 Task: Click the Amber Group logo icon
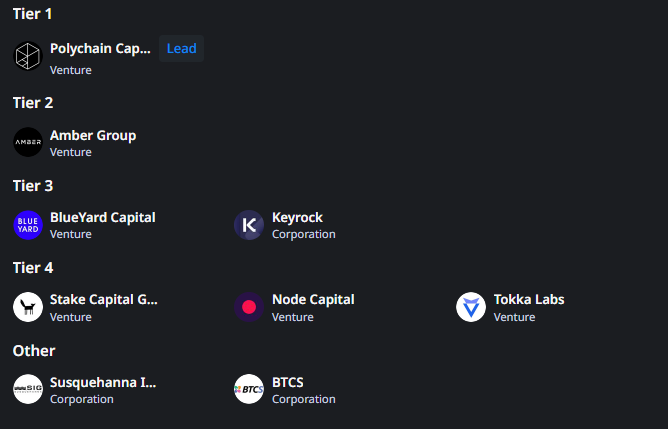(x=28, y=142)
